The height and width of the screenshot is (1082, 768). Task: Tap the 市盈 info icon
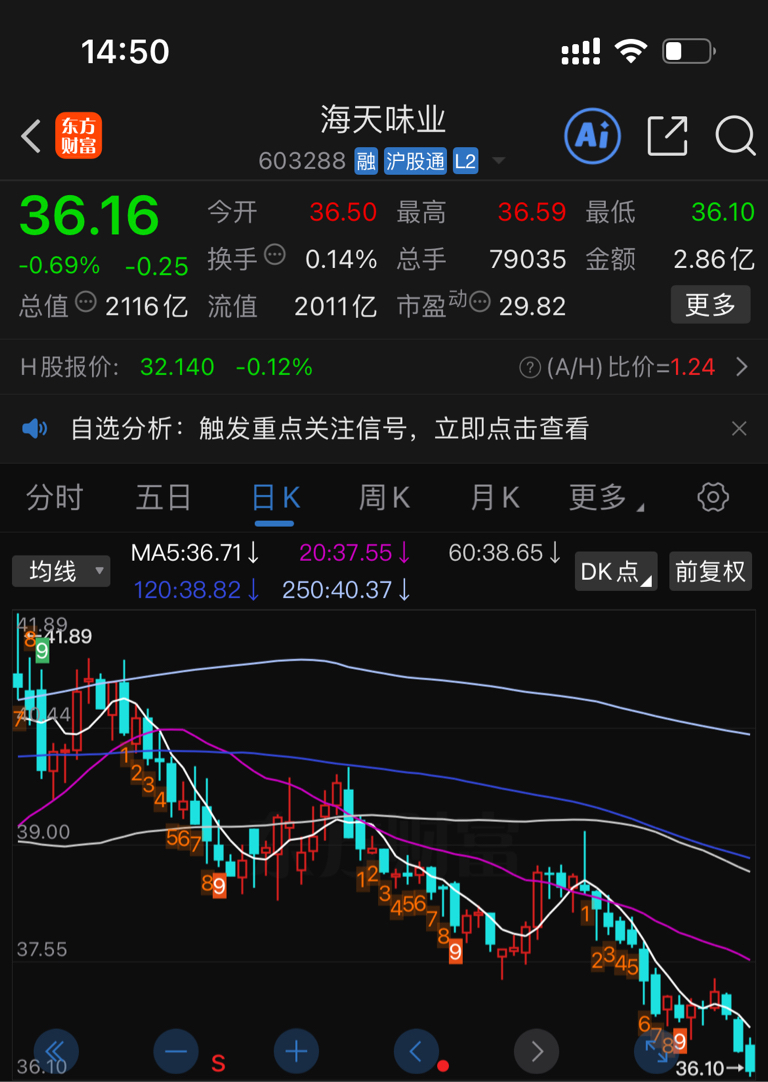[x=480, y=302]
